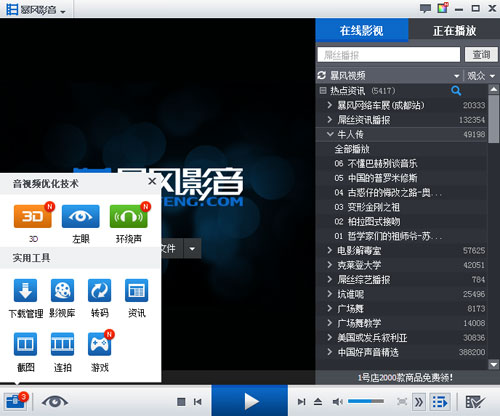Switch to the 在线影视 tab

point(362,30)
